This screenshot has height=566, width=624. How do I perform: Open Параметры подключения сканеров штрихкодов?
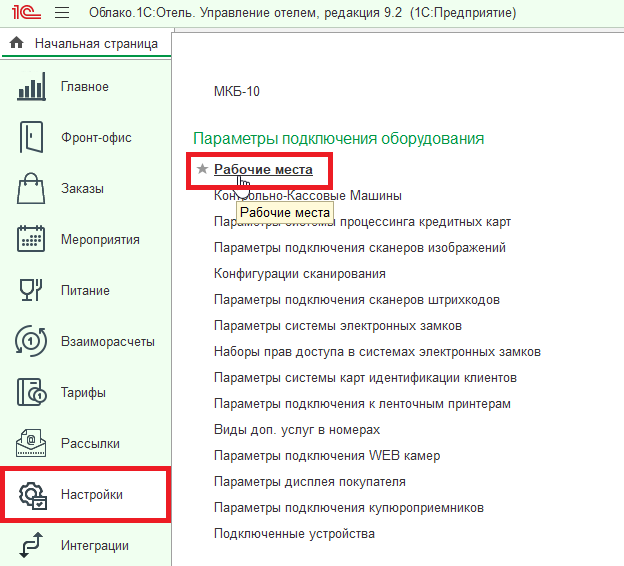point(357,299)
